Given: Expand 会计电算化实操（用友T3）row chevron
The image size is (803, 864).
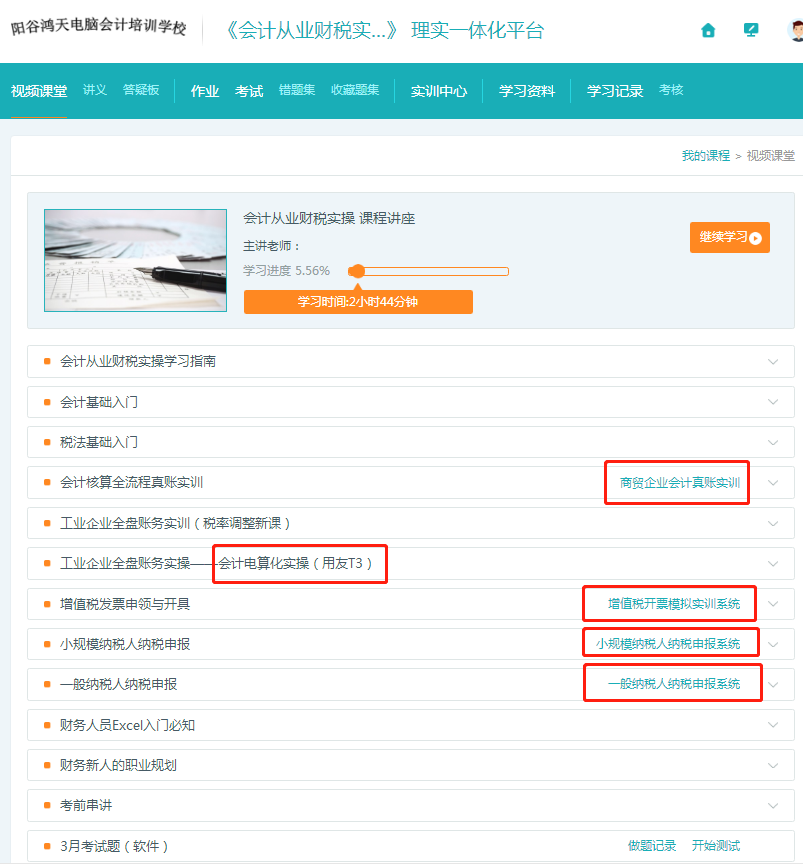Looking at the screenshot, I should tap(773, 564).
